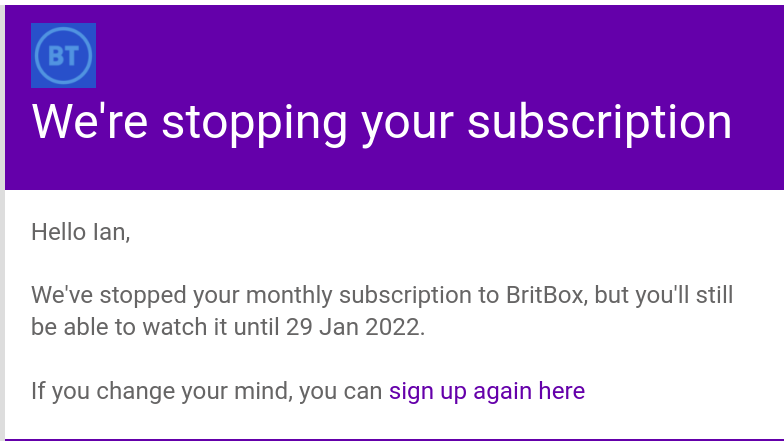Click the BT logo icon
The height and width of the screenshot is (441, 784).
pyautogui.click(x=64, y=56)
